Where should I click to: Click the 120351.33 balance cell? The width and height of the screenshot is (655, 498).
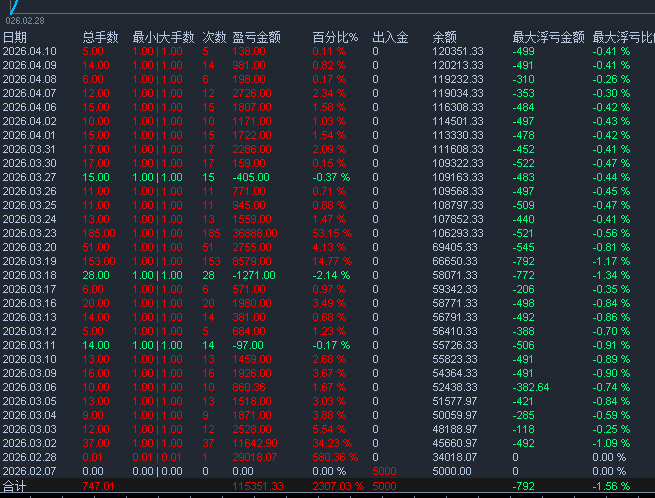pyautogui.click(x=458, y=51)
